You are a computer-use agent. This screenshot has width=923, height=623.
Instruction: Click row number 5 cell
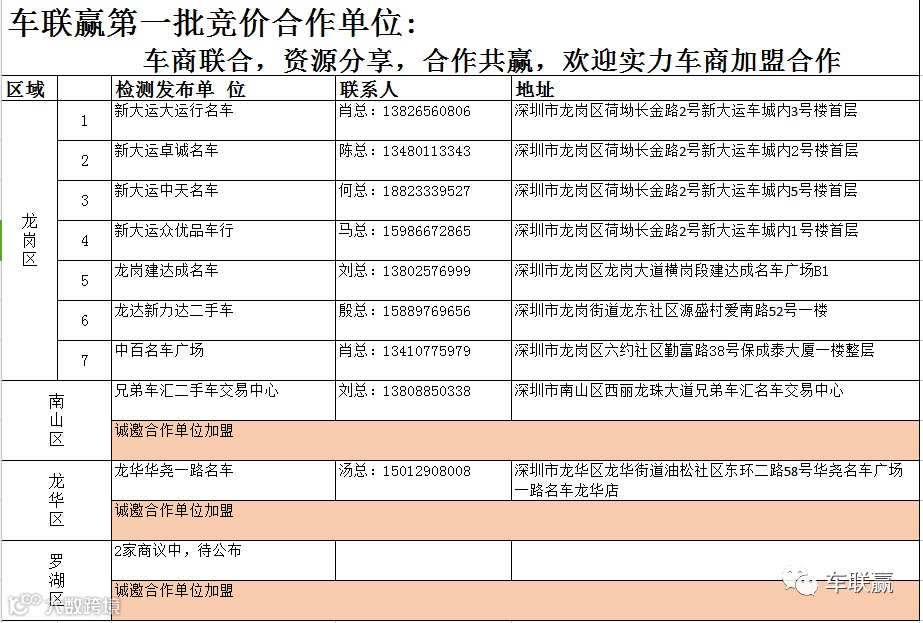click(84, 281)
